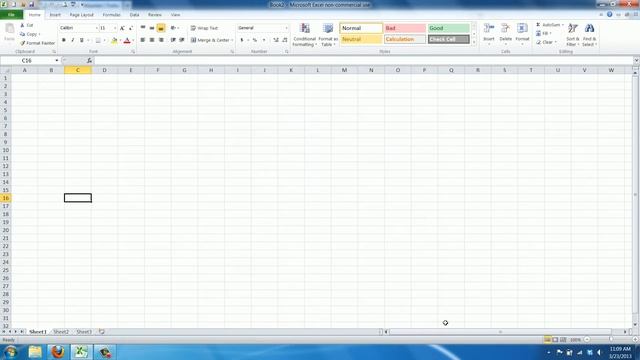Click Decrease Decimal

(285, 40)
